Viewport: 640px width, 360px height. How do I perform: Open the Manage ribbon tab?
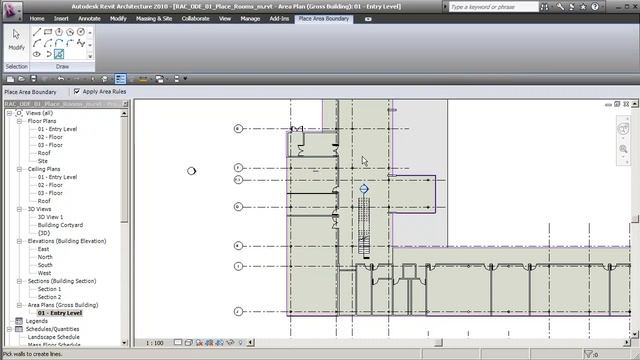pyautogui.click(x=250, y=19)
